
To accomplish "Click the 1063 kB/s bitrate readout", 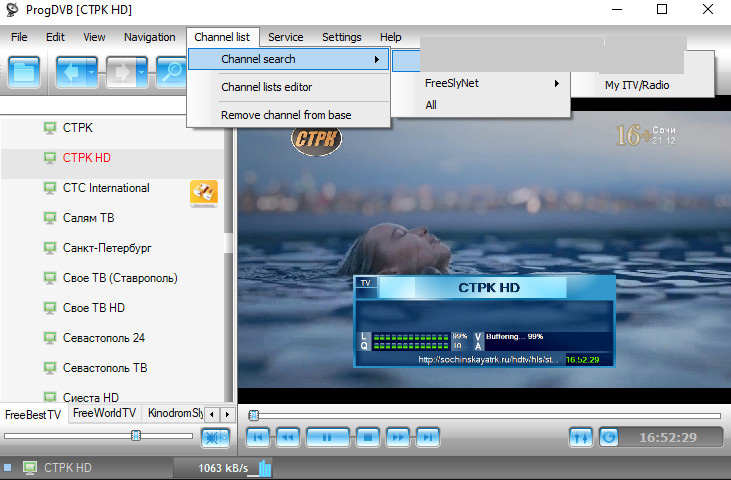I will 223,468.
